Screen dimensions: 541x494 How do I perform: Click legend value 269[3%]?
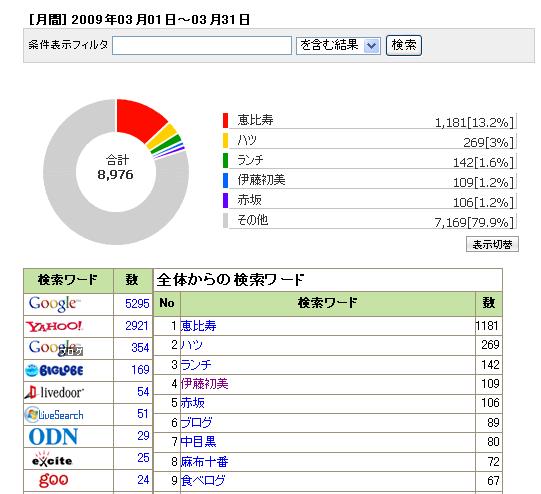coord(489,142)
